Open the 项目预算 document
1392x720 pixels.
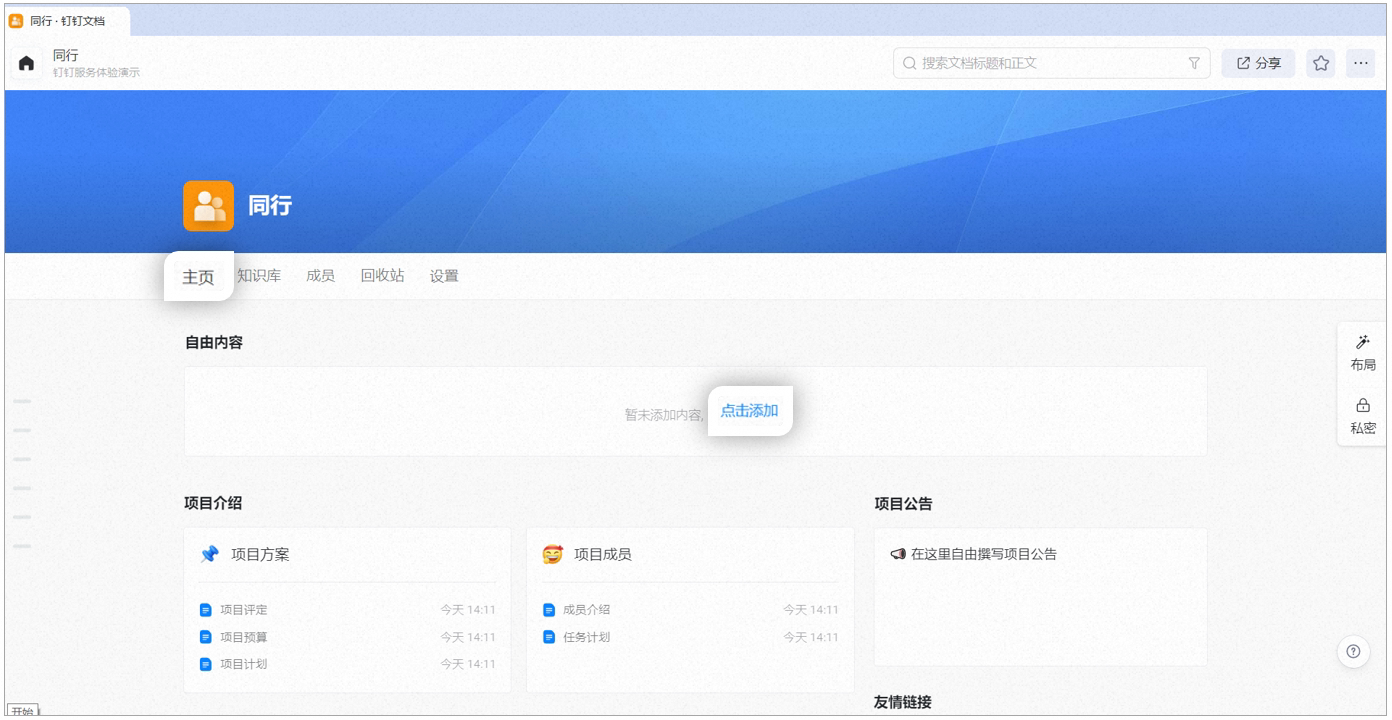click(243, 637)
